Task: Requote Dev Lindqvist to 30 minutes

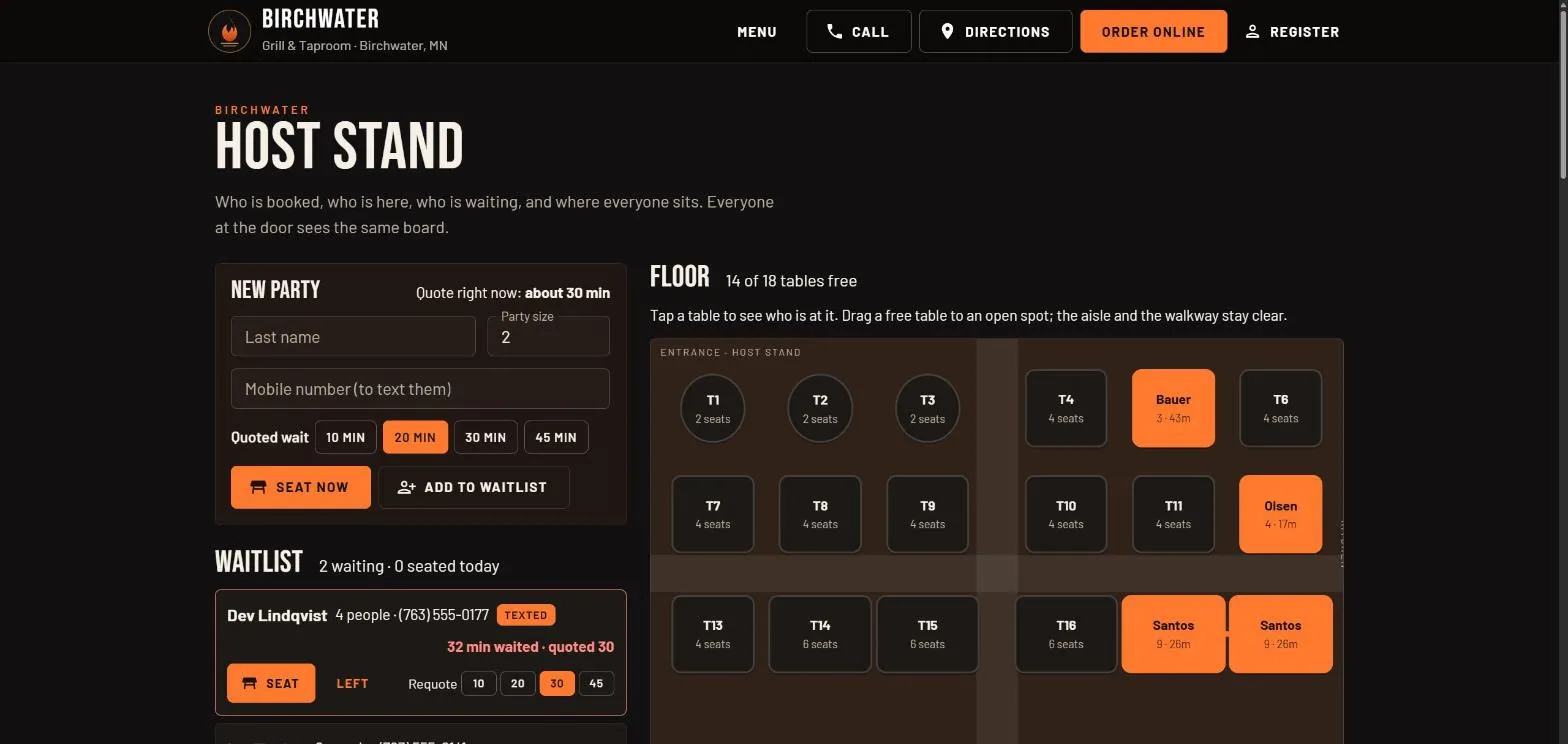Action: (557, 683)
